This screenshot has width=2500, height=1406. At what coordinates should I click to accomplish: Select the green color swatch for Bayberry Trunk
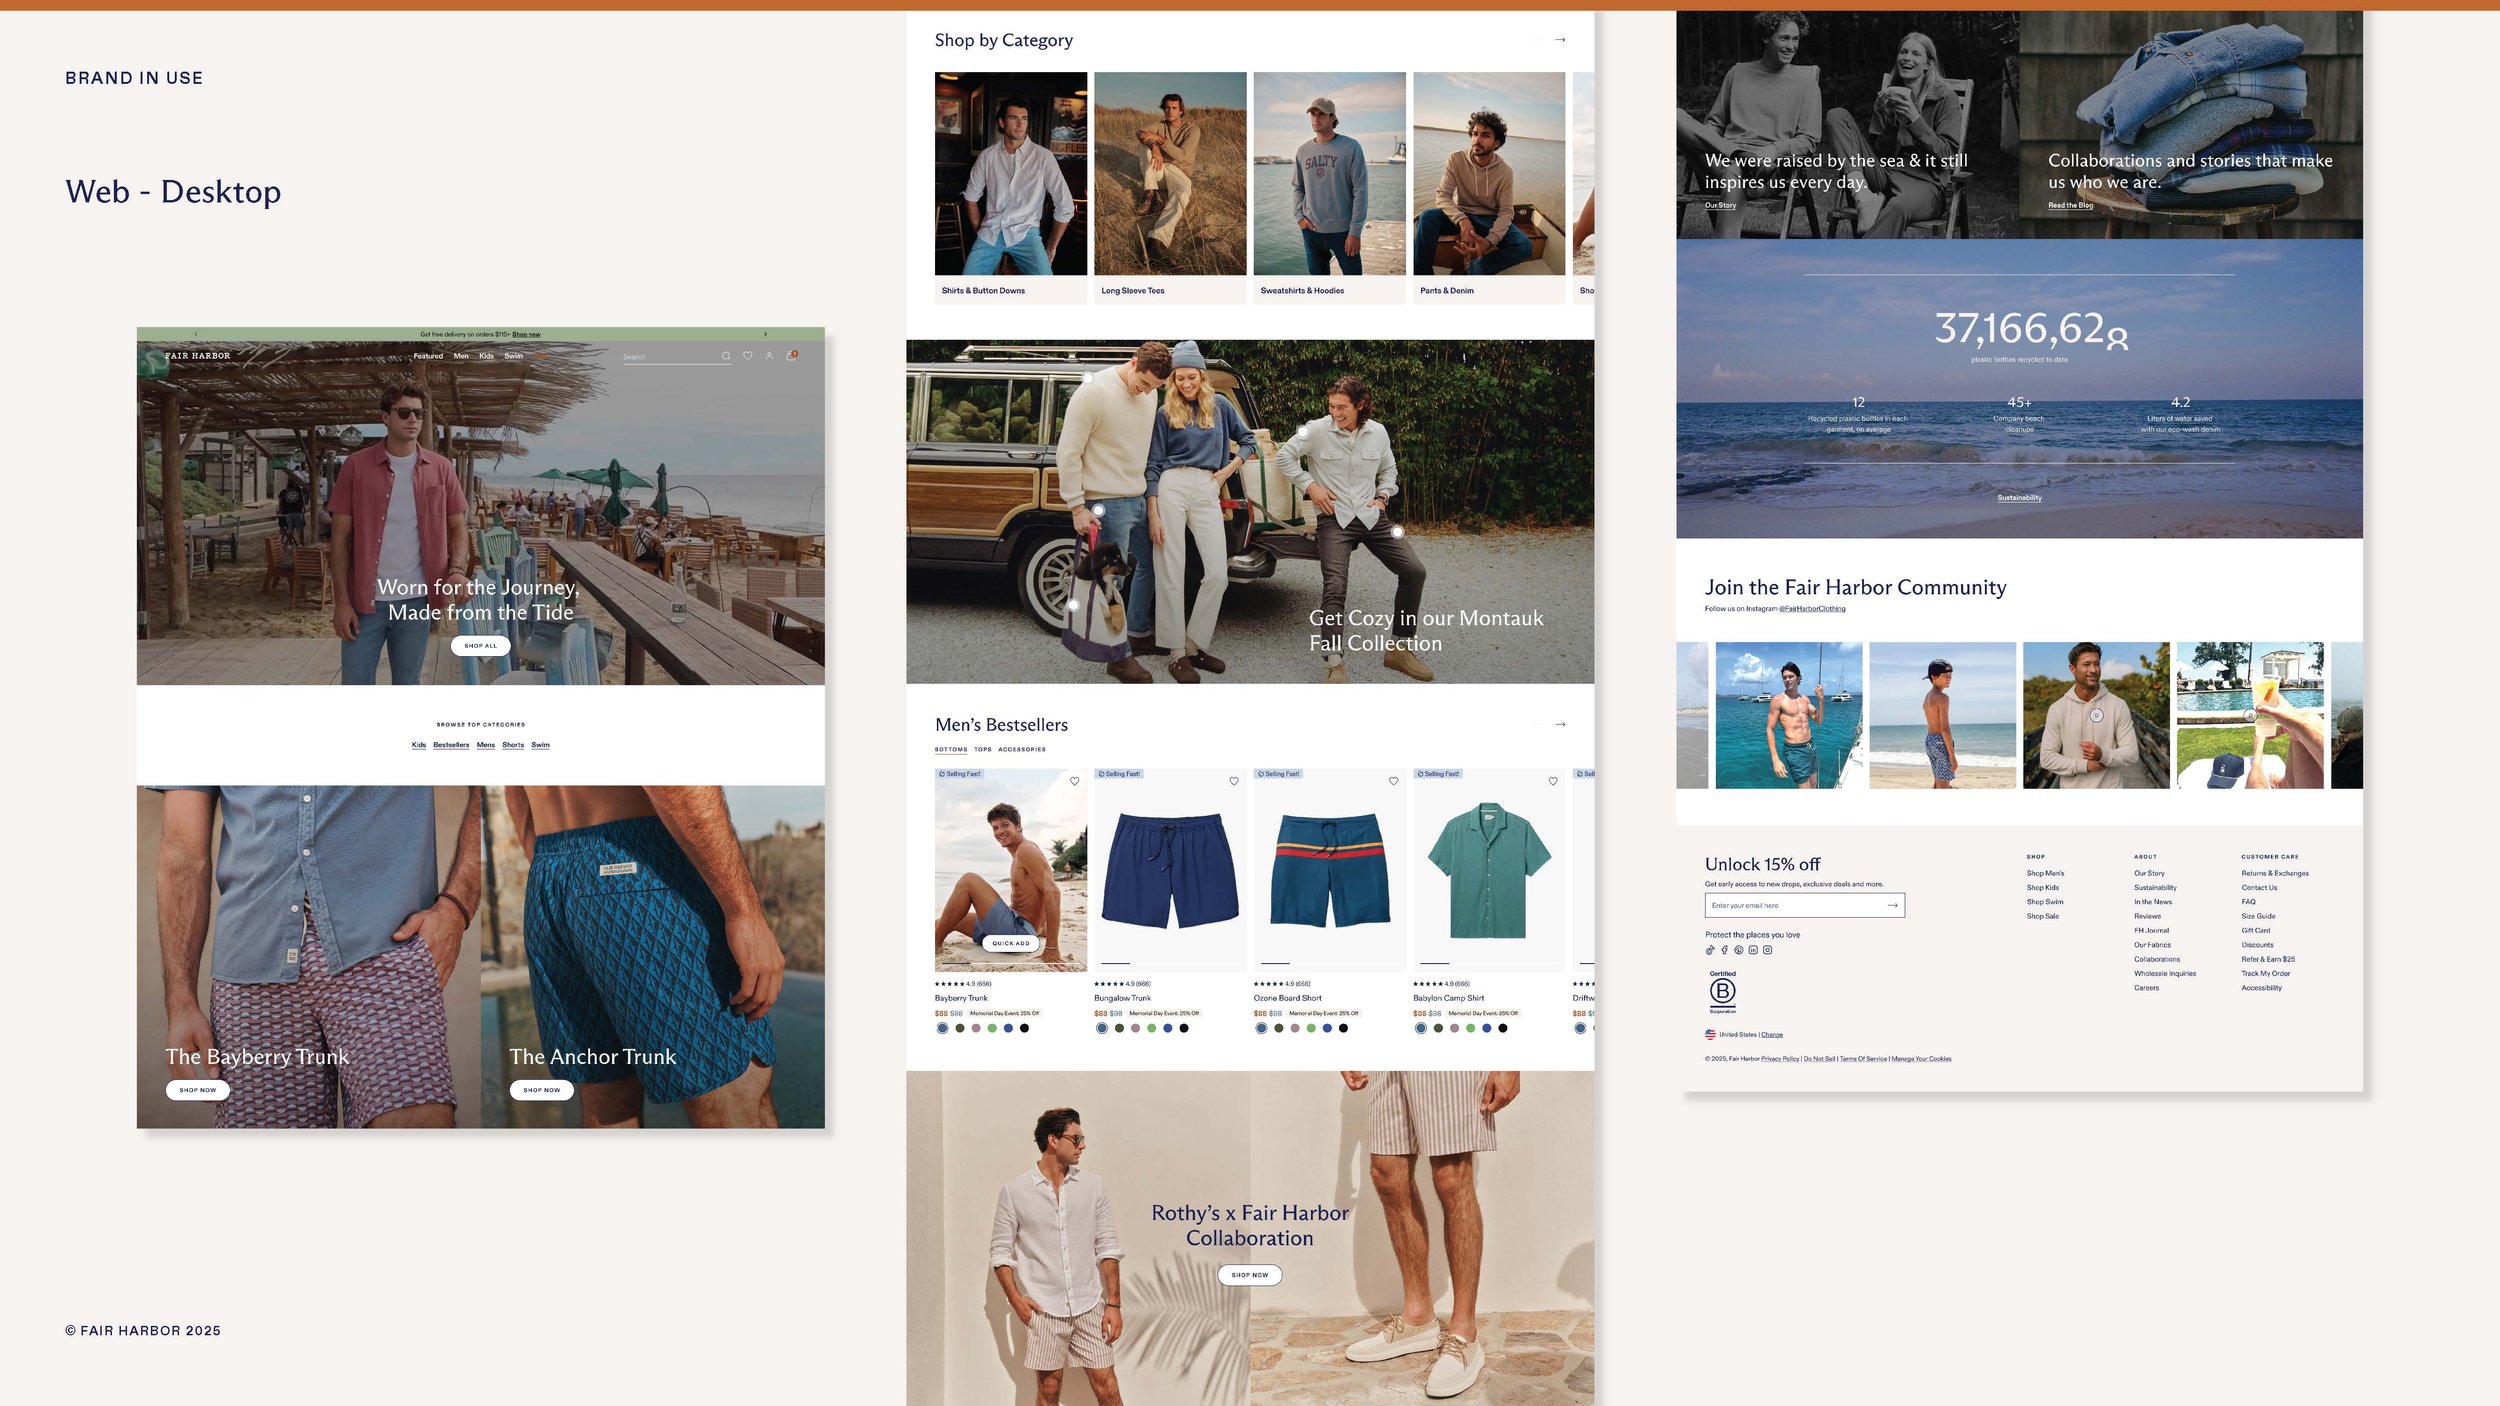[992, 1028]
